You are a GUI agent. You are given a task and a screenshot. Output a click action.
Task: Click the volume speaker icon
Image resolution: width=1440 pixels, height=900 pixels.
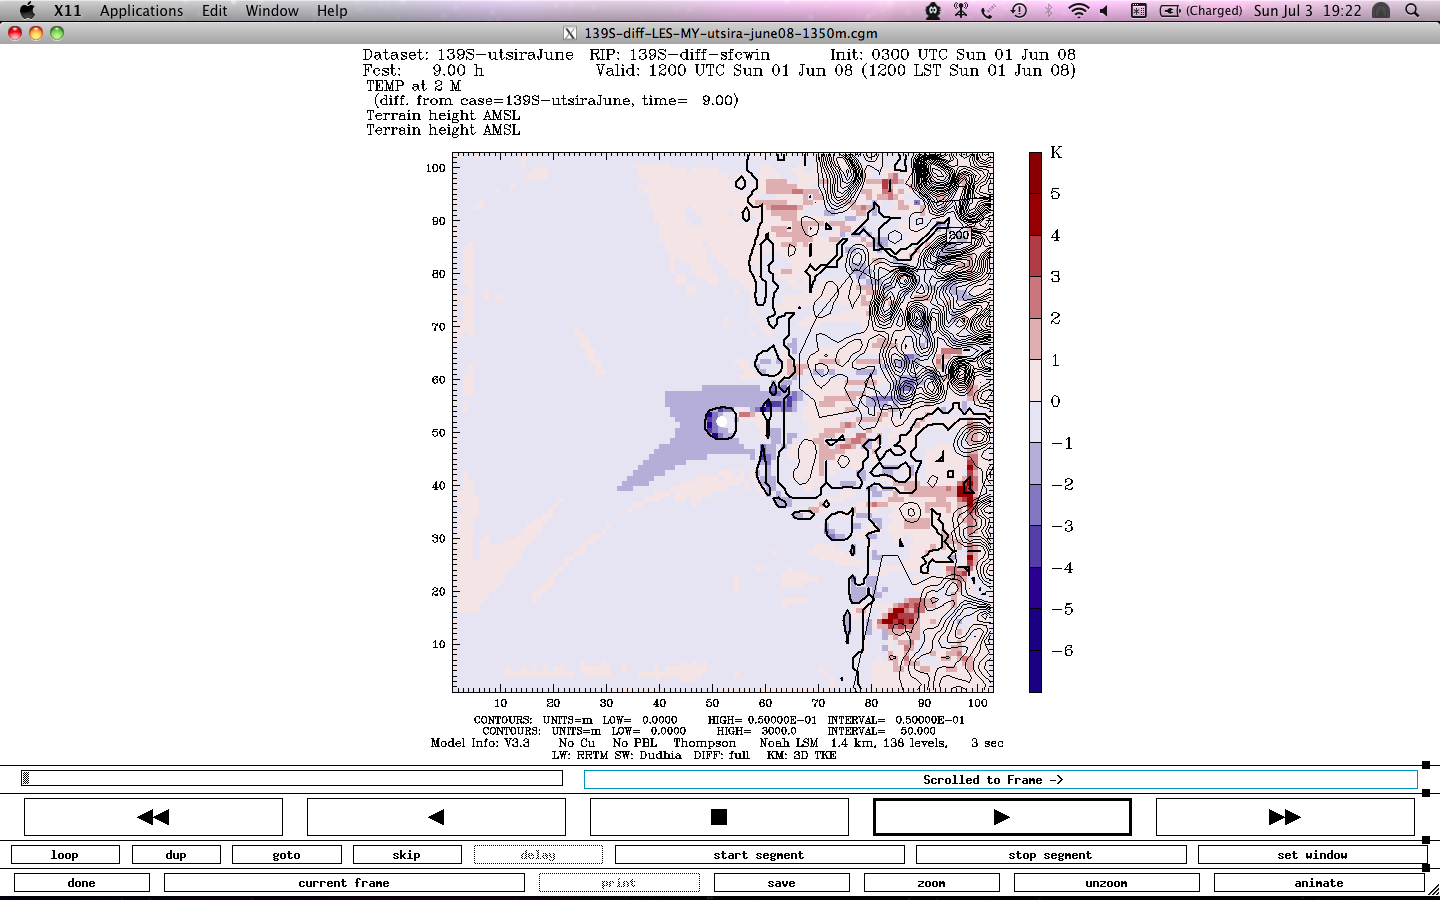click(x=1104, y=10)
